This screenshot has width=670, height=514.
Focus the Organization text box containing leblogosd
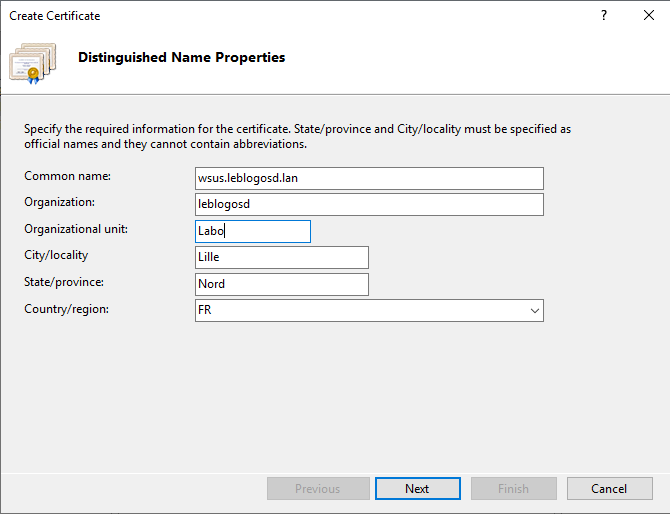point(369,204)
